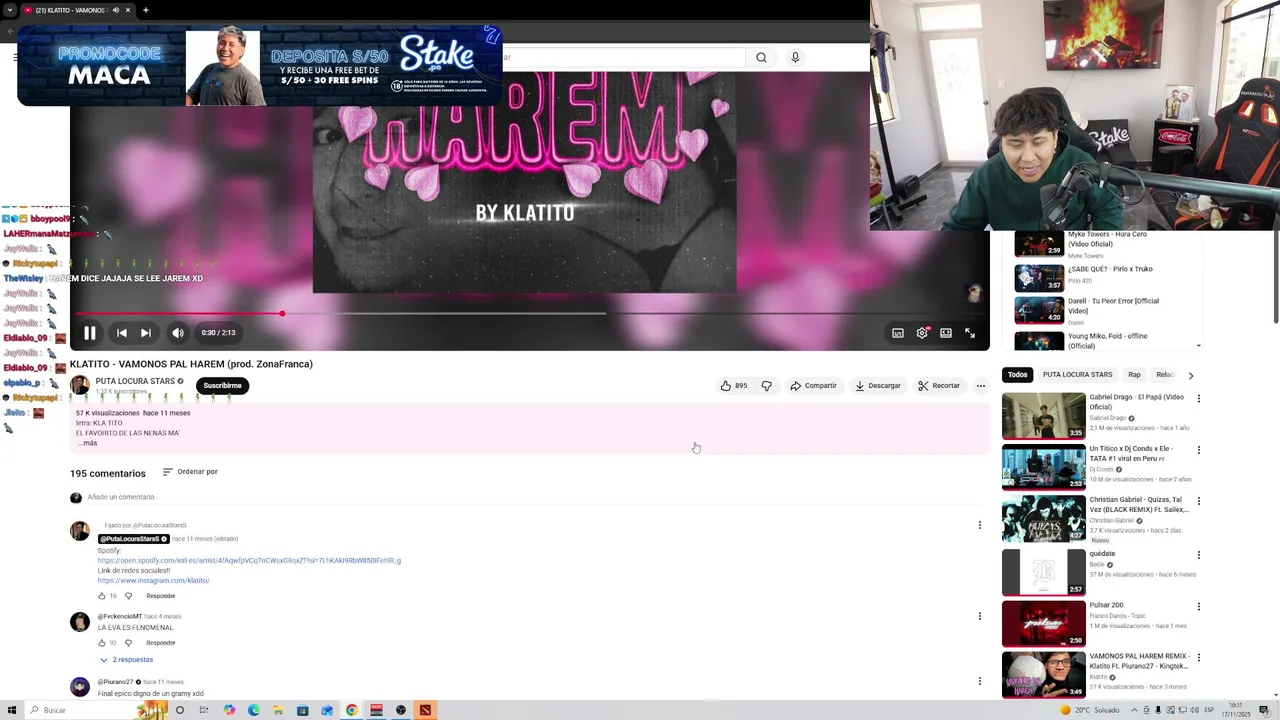Image resolution: width=1280 pixels, height=720 pixels.
Task: Reply to the pinned comment with Responder
Action: 161,596
